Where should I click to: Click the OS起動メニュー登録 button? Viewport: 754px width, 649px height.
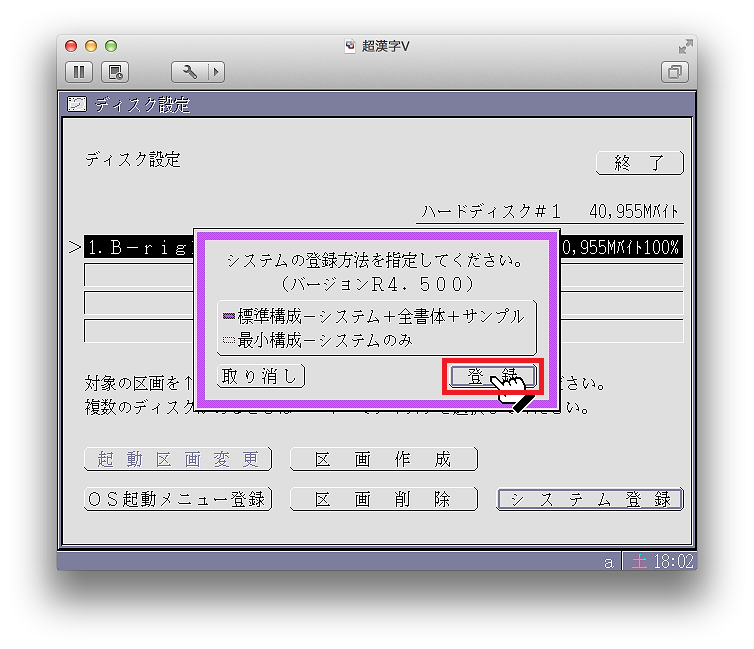pyautogui.click(x=178, y=499)
